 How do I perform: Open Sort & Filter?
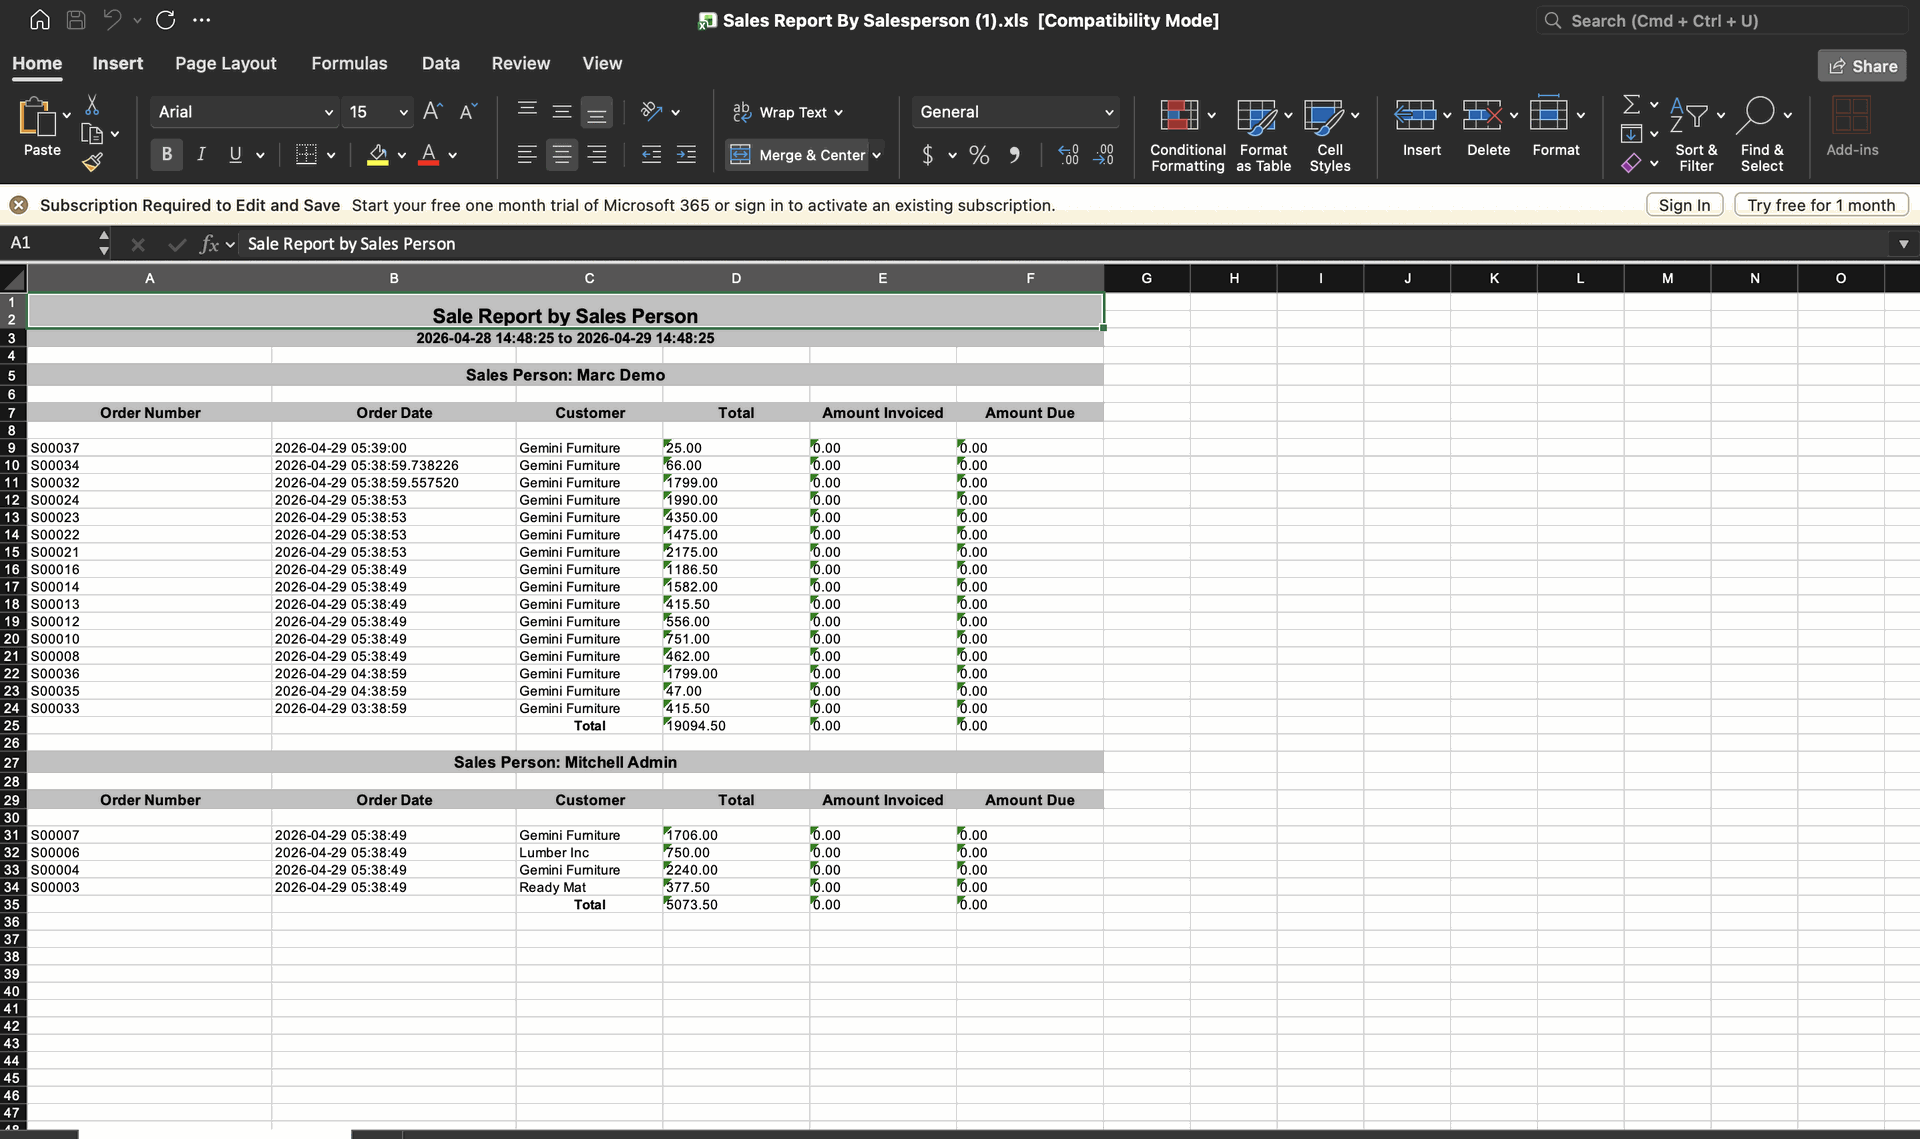pyautogui.click(x=1696, y=135)
